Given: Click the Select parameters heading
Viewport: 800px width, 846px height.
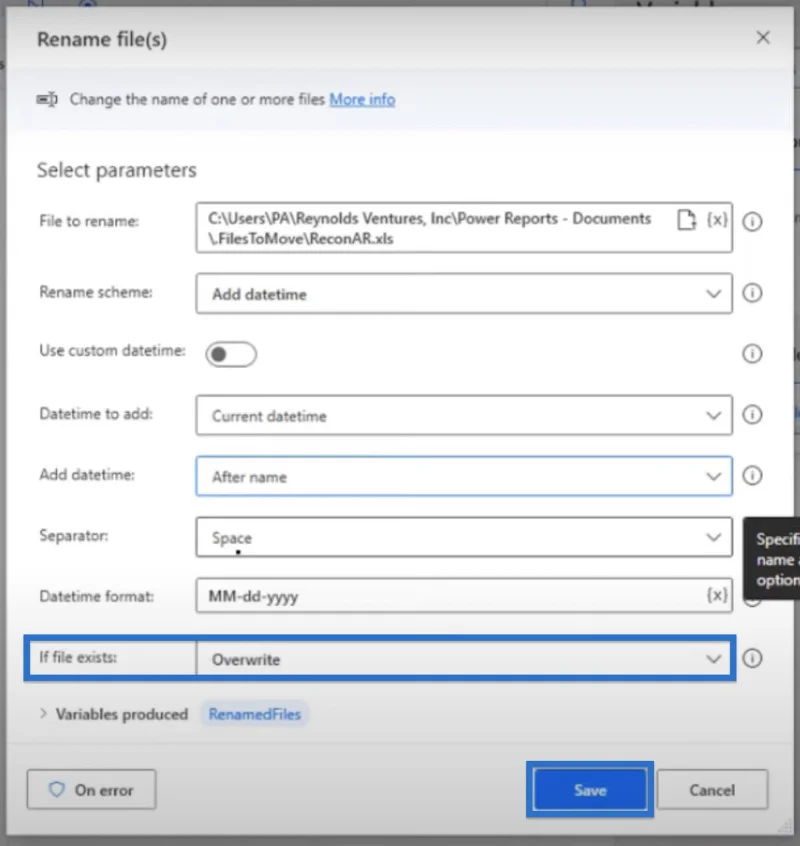Looking at the screenshot, I should tap(117, 170).
